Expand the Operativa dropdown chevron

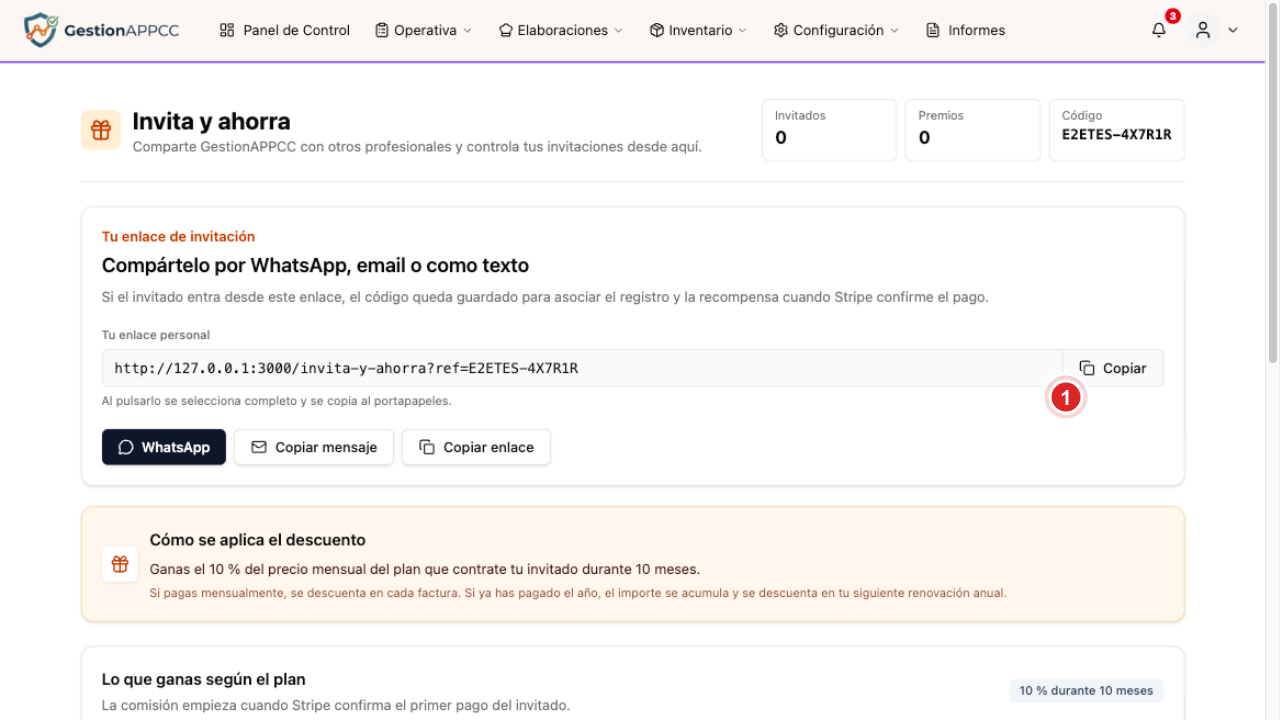coord(467,31)
